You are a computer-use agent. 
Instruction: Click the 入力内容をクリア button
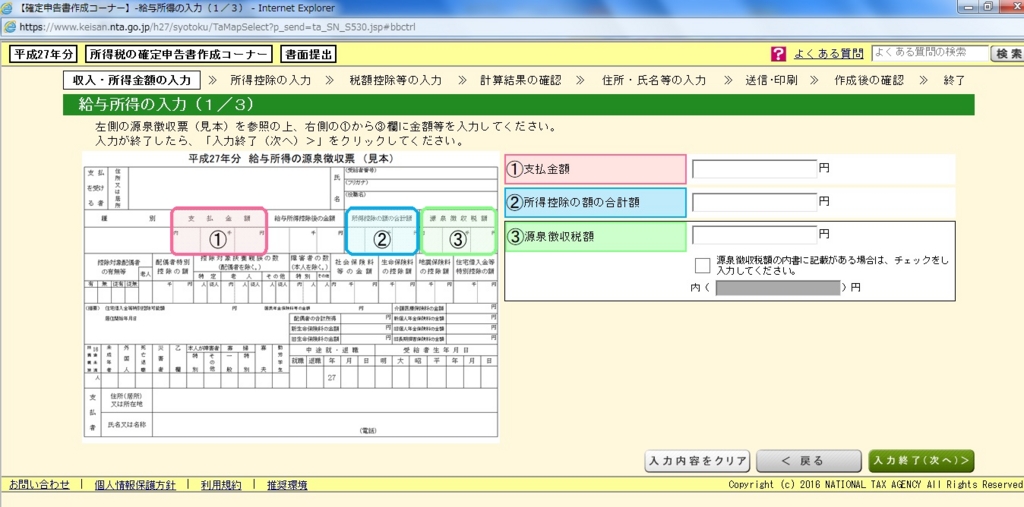pos(697,461)
